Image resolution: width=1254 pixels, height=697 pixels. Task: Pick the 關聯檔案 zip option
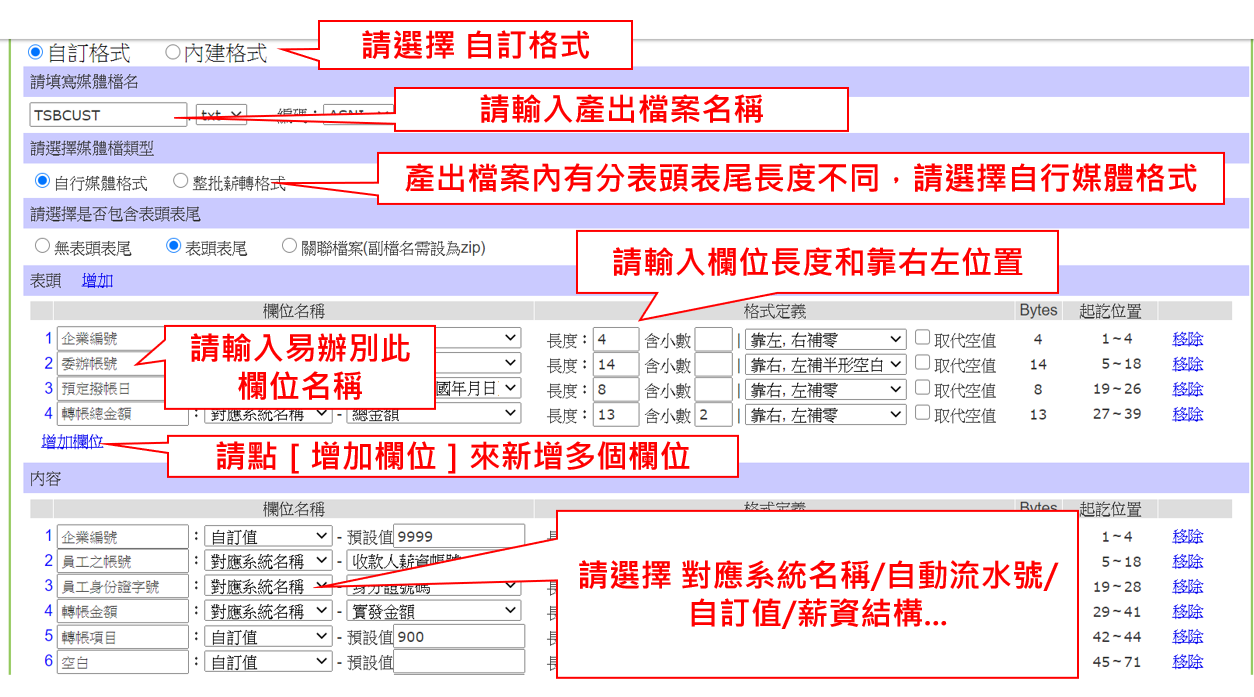[x=290, y=244]
